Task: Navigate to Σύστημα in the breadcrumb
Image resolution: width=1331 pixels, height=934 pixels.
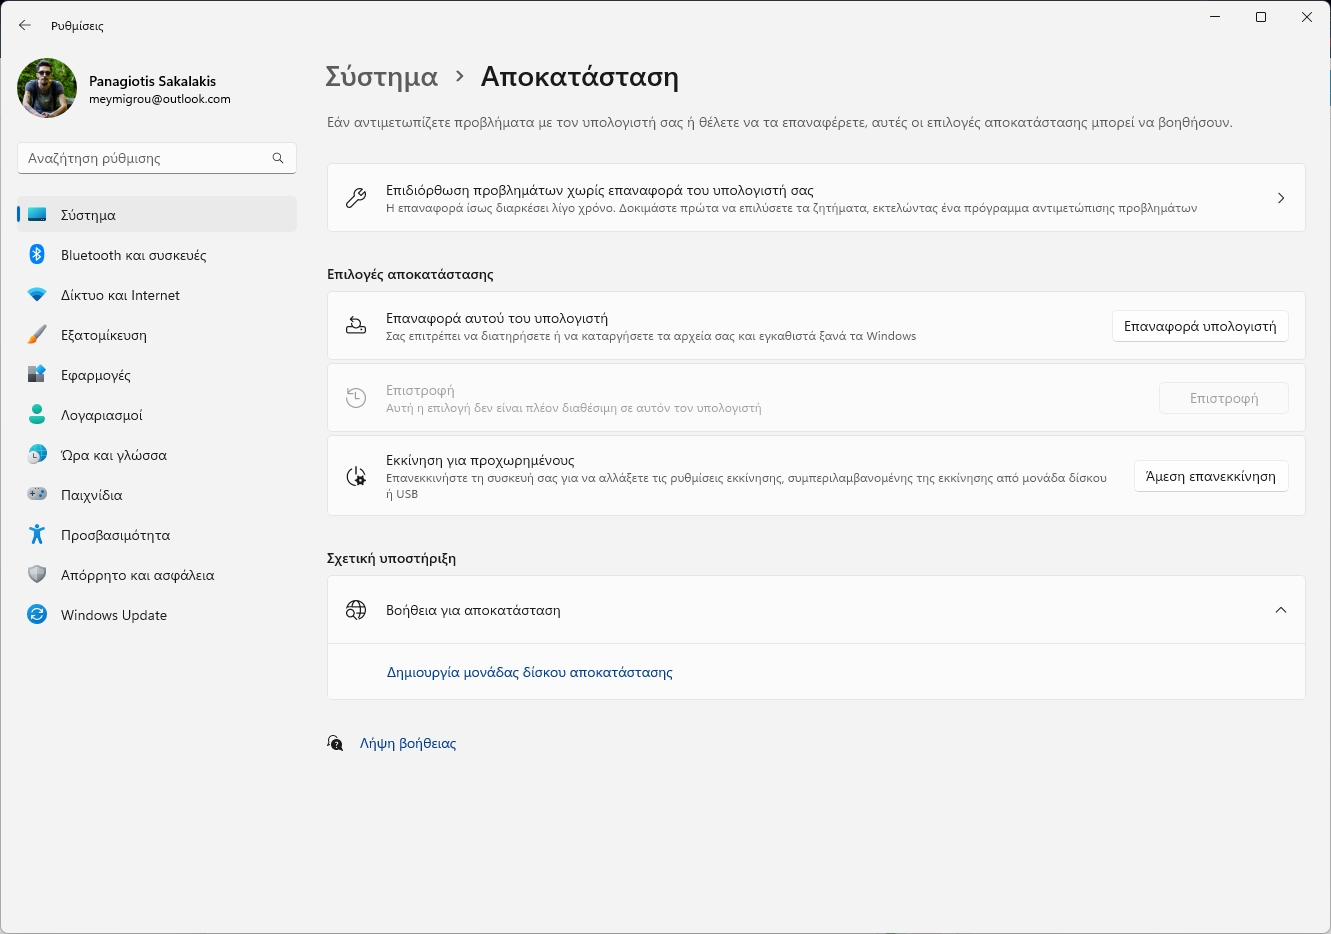Action: [x=382, y=77]
